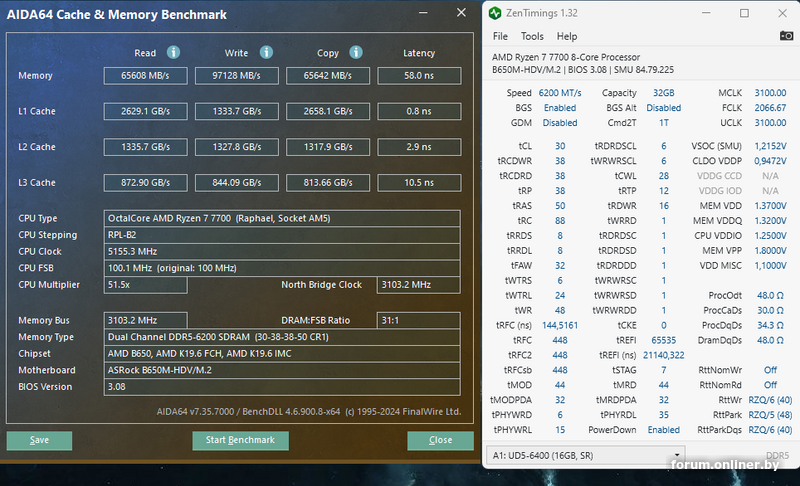Select the L2 Cache Copy 1317.9 GB/s field
This screenshot has height=486, width=800.
[x=328, y=147]
